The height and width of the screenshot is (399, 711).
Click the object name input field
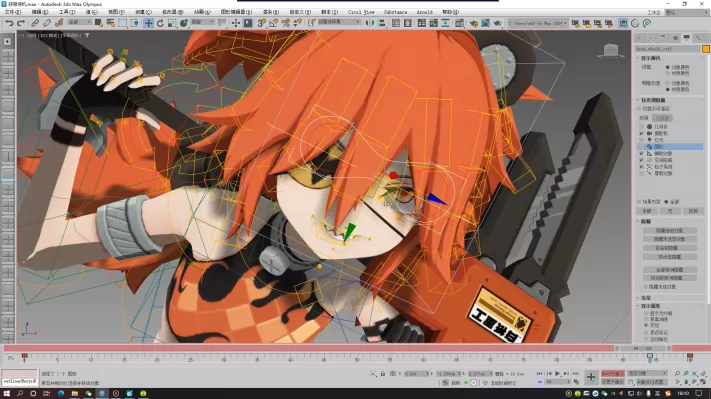pyautogui.click(x=667, y=49)
